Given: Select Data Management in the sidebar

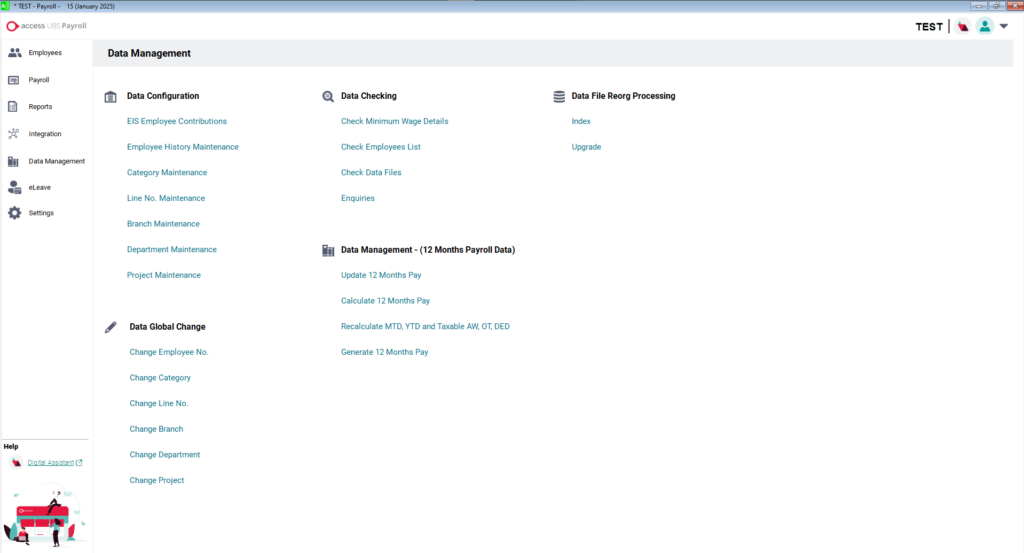Looking at the screenshot, I should pos(56,161).
